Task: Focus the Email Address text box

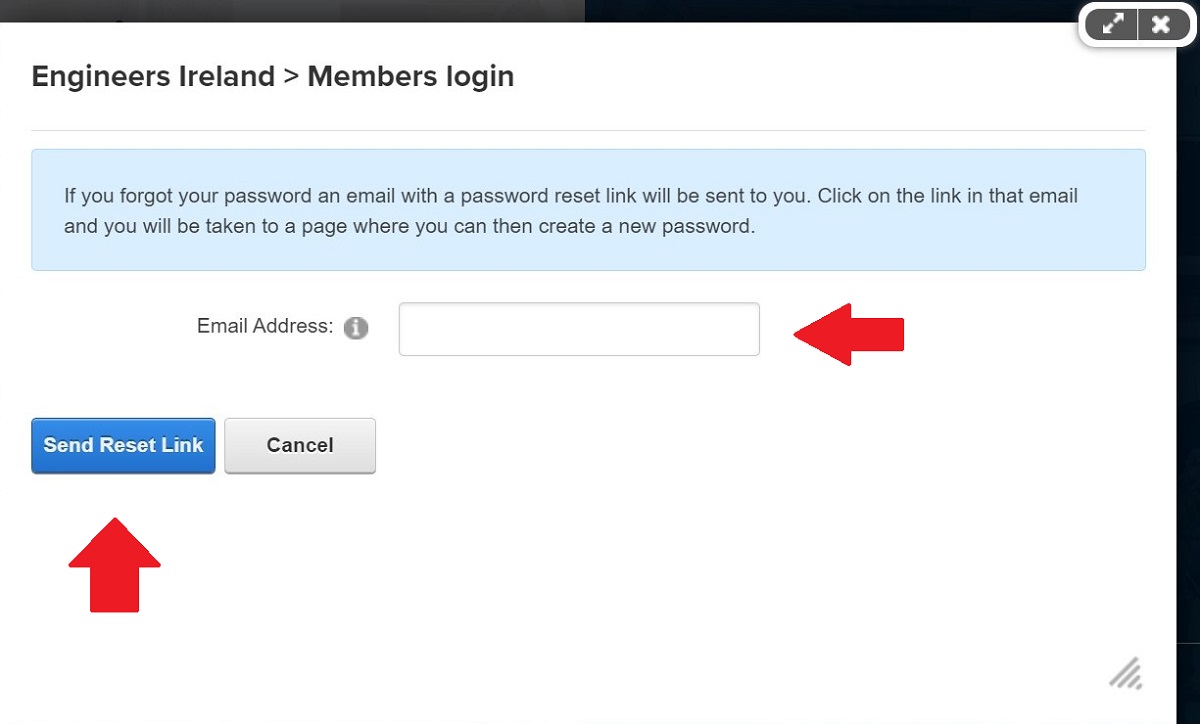Action: (x=579, y=329)
